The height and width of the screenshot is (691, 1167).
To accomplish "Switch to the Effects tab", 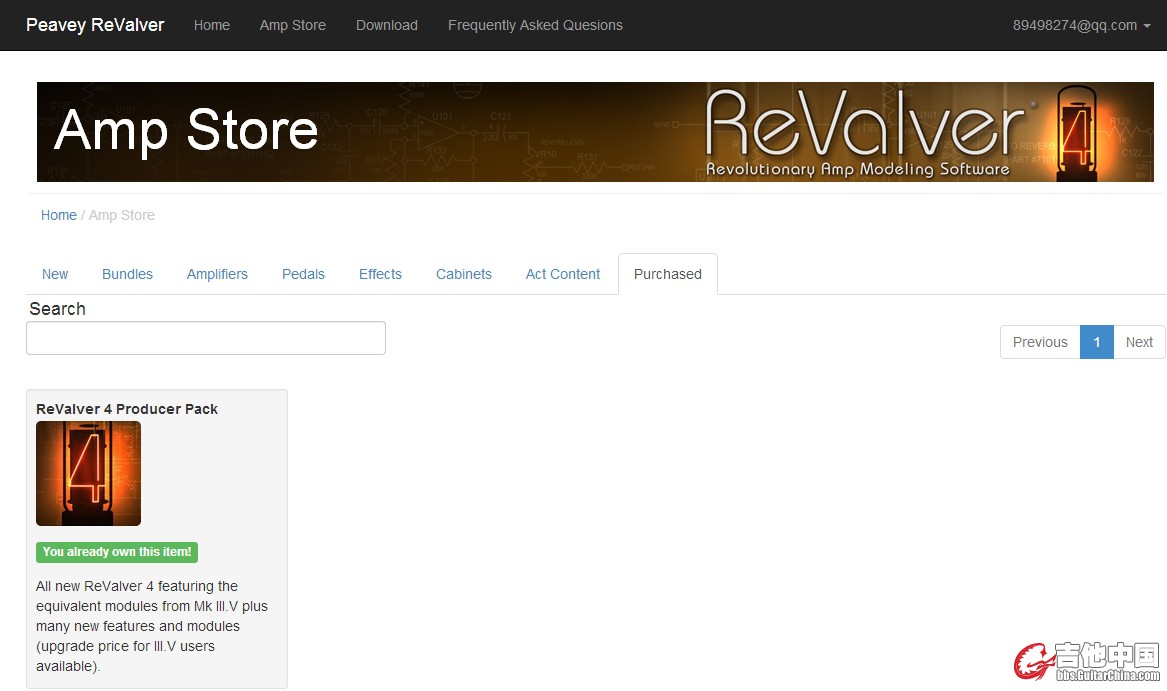I will pos(380,274).
